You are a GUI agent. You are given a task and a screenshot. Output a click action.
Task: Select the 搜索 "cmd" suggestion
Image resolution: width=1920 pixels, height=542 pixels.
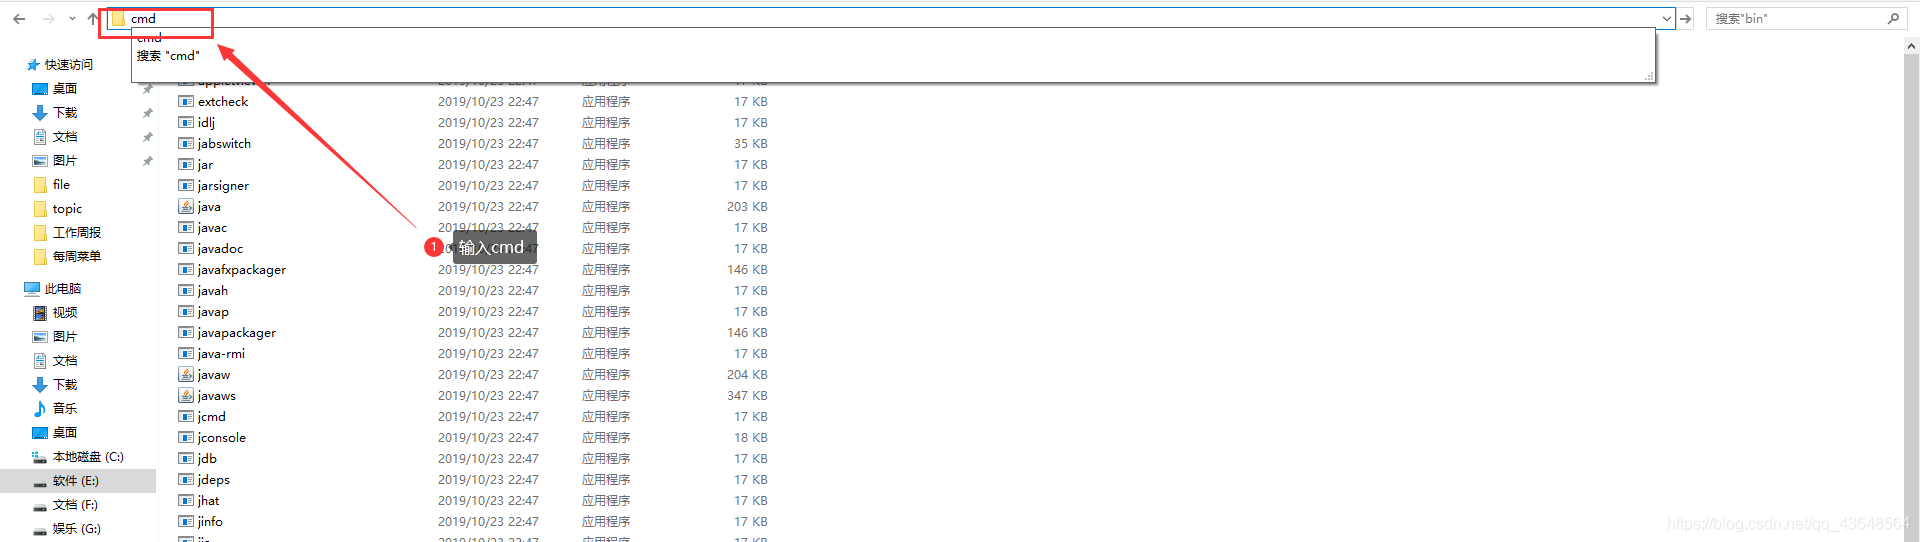coord(168,56)
